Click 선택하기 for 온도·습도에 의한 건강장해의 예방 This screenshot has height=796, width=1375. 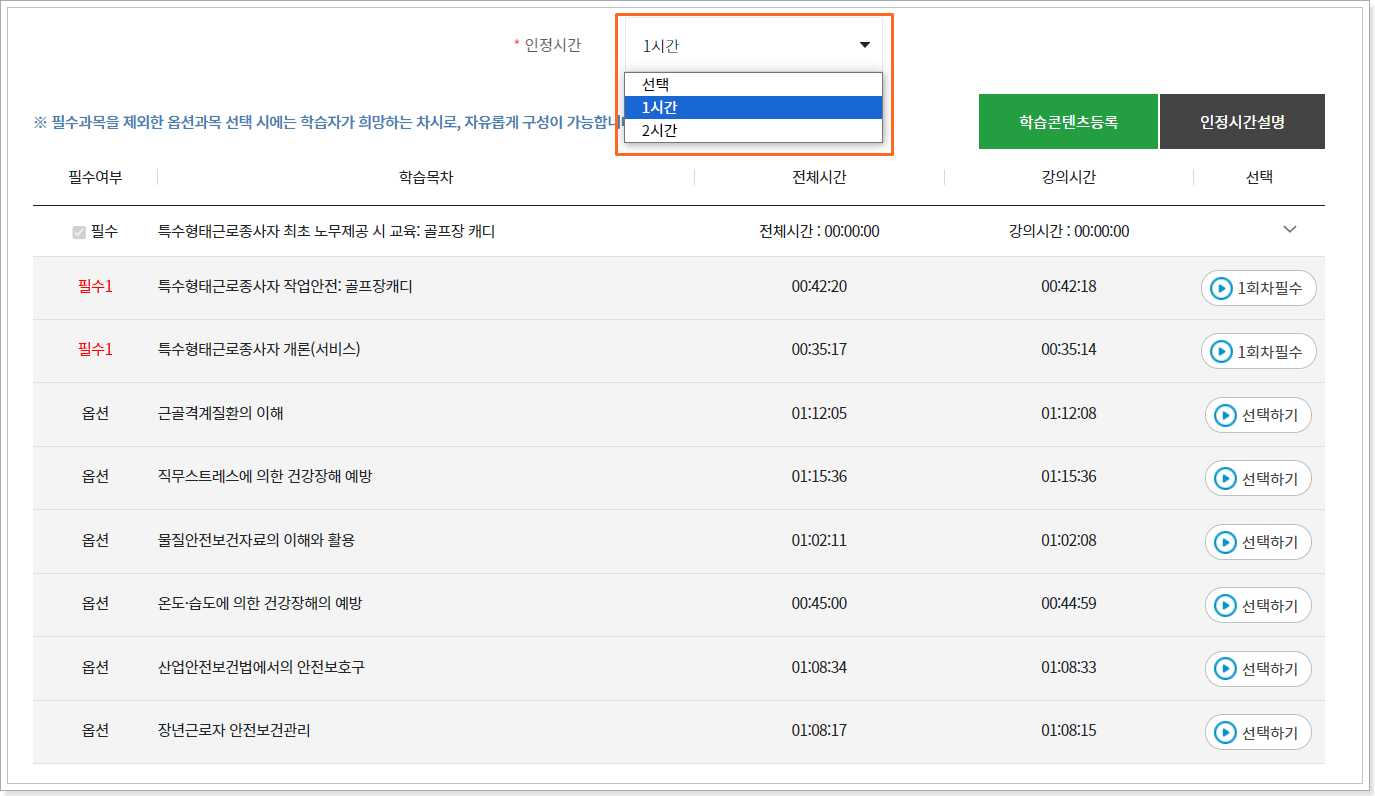1258,605
